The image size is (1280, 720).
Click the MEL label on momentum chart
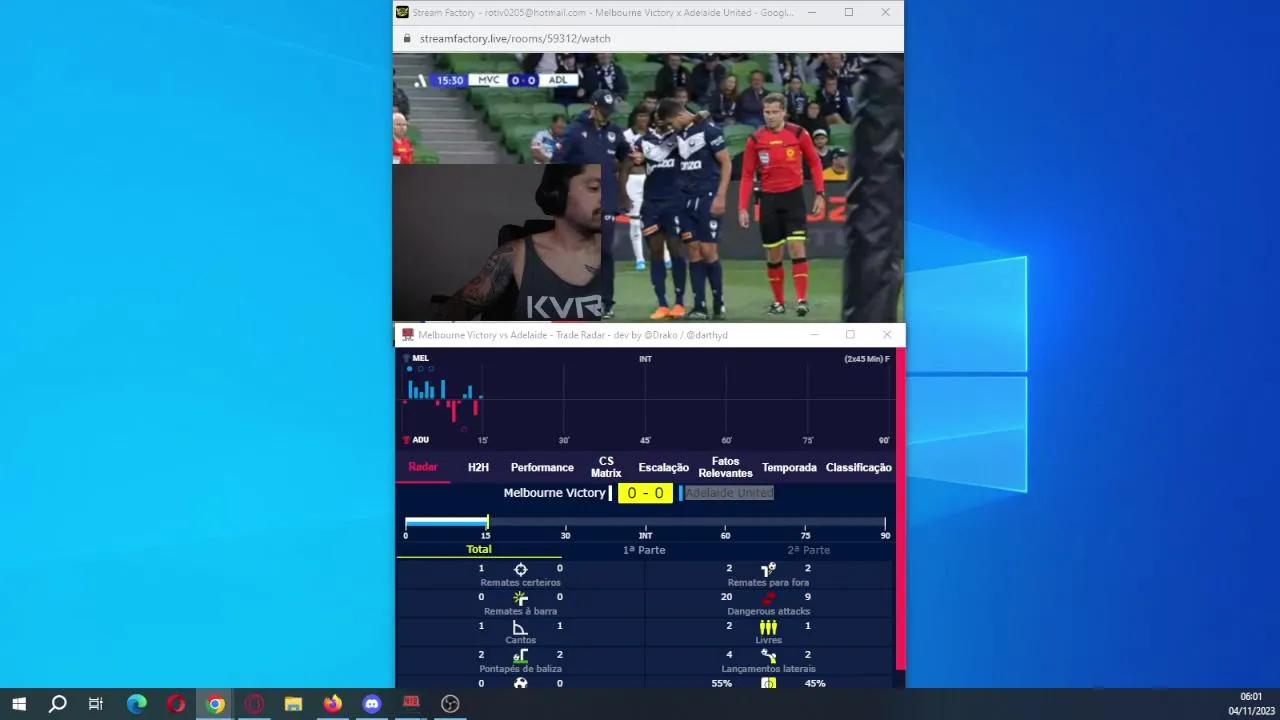click(x=420, y=358)
